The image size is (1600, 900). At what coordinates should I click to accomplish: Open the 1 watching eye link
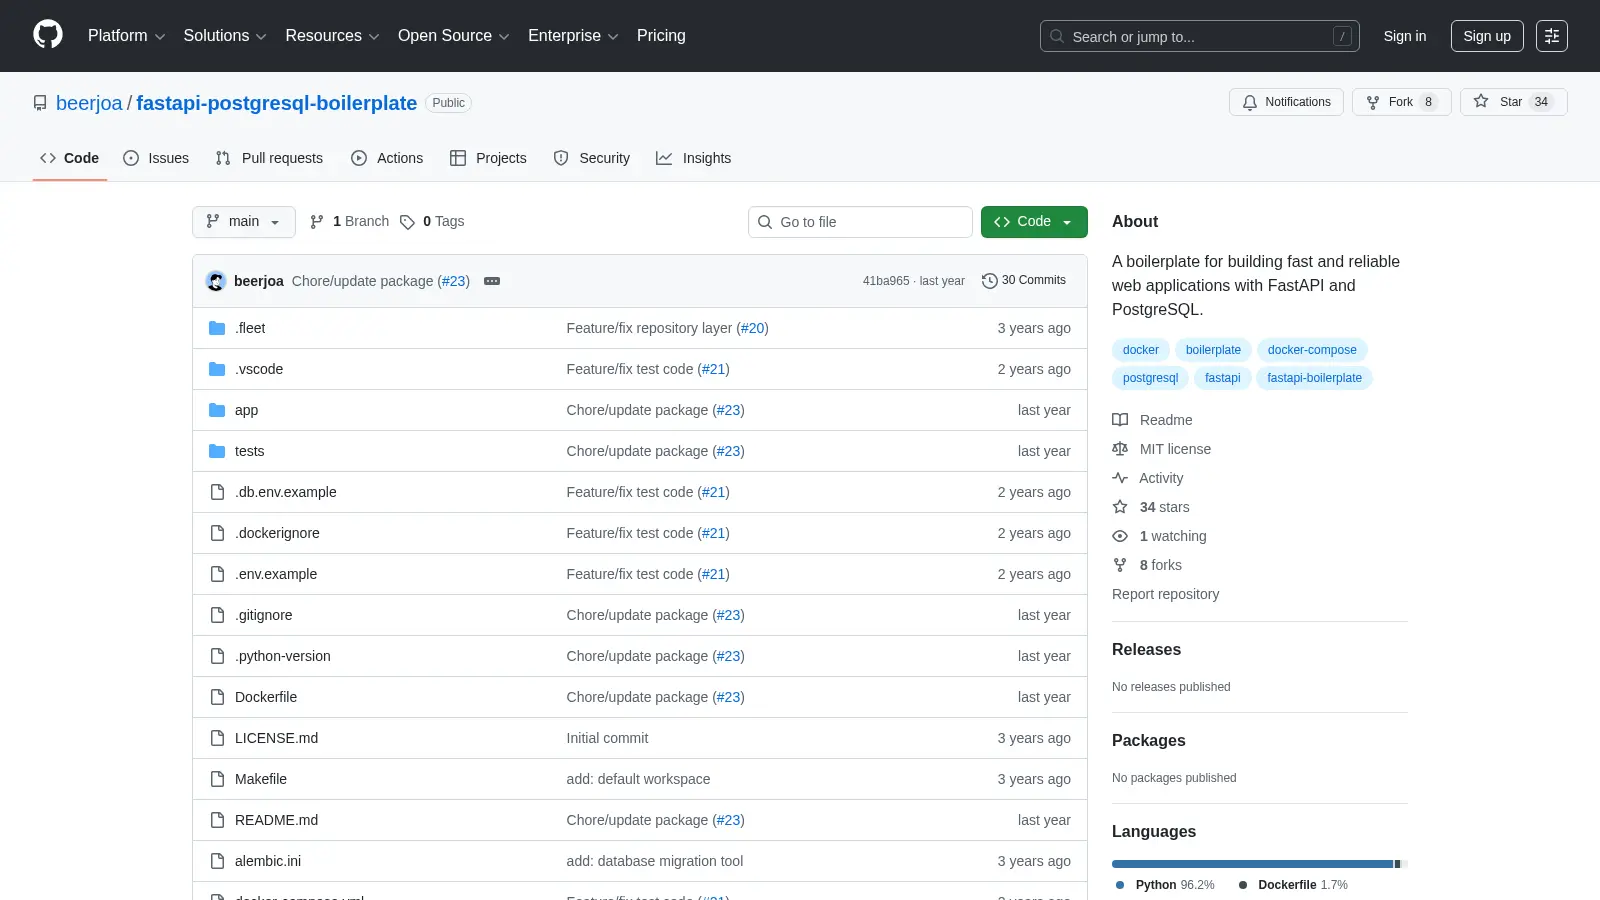1159,536
